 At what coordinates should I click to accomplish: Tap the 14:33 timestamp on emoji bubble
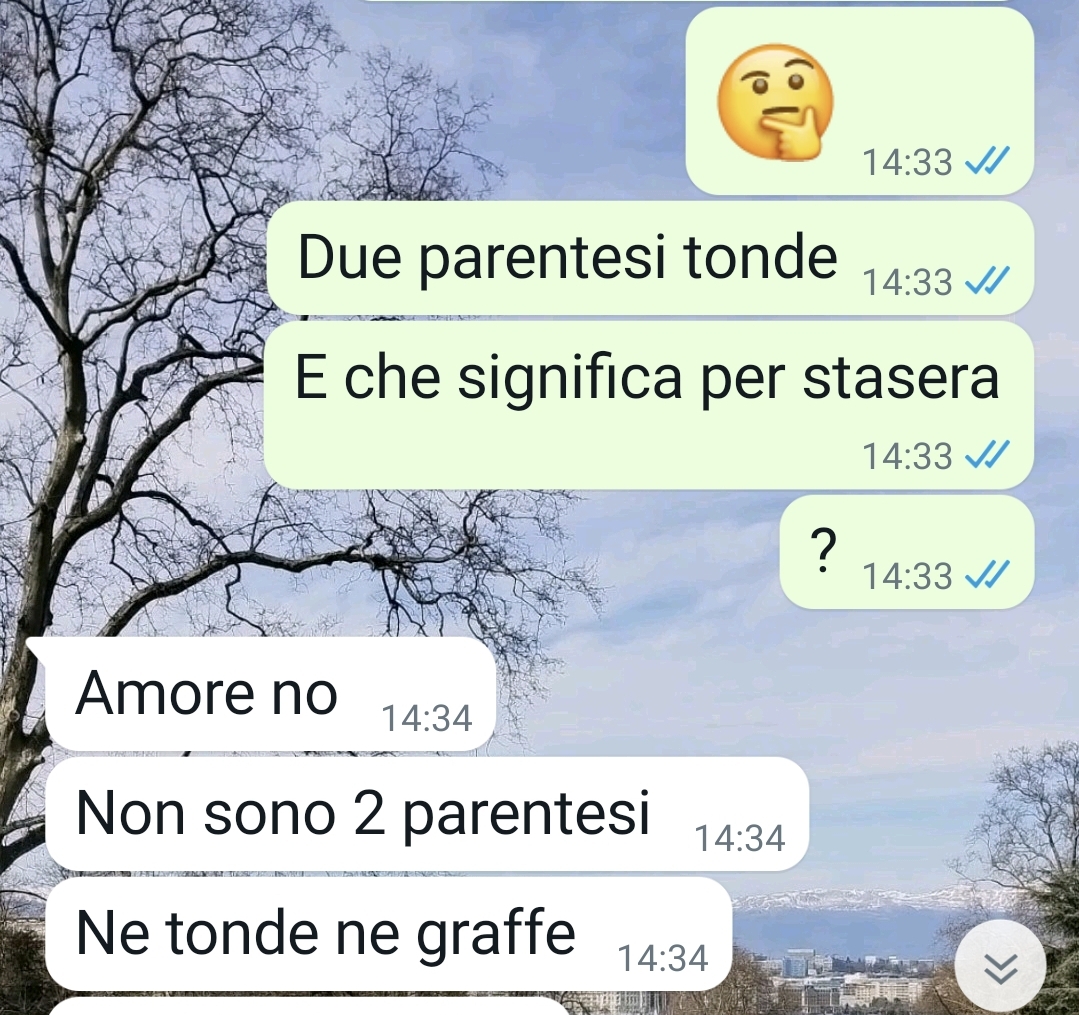[907, 163]
